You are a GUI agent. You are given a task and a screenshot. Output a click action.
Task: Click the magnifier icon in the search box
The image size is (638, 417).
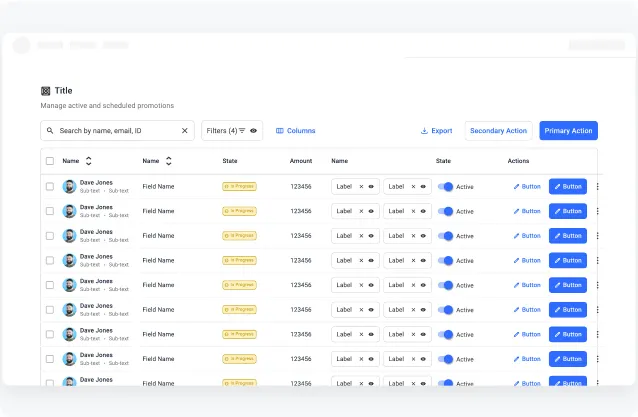(50, 131)
